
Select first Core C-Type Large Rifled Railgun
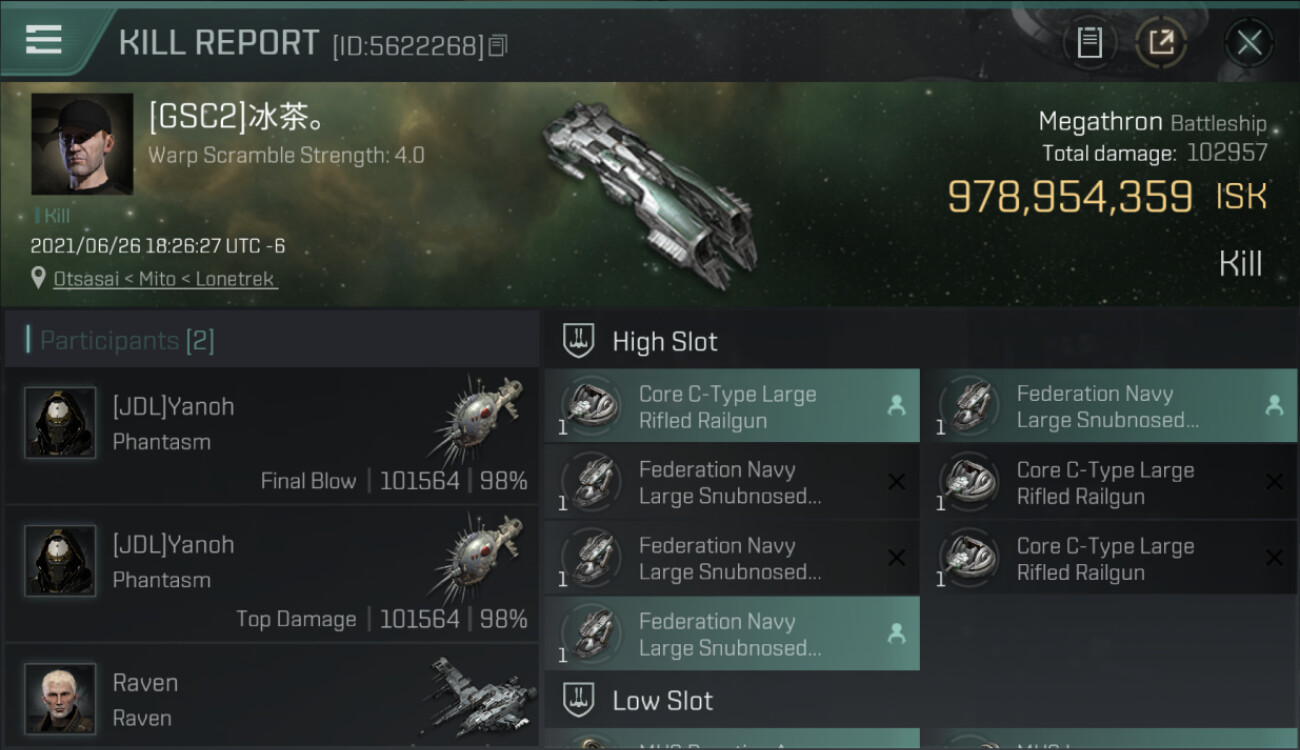(x=732, y=407)
